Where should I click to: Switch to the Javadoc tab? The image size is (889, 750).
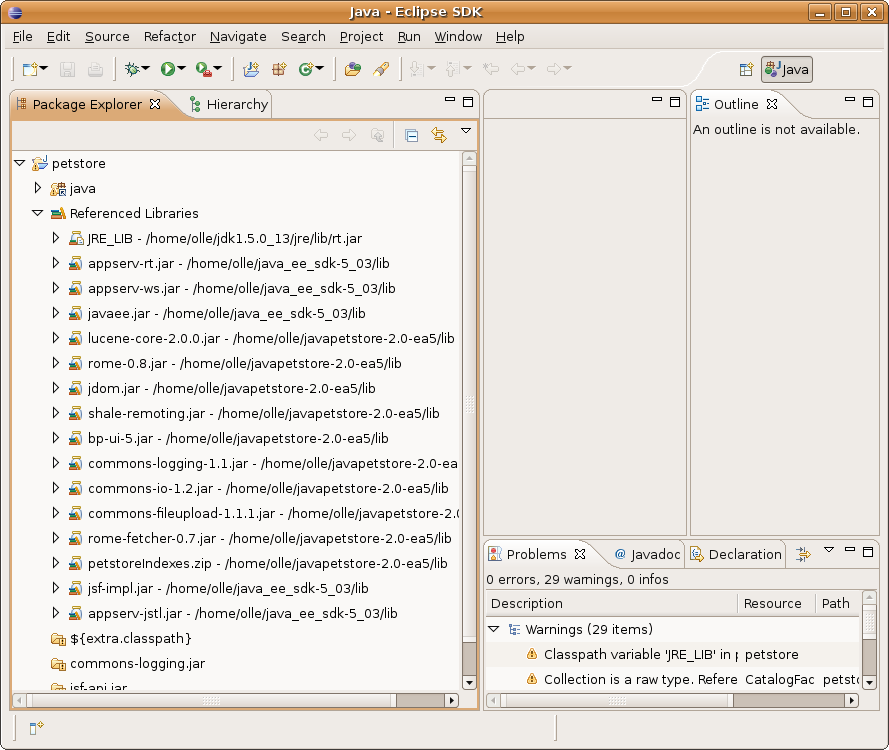tap(647, 554)
